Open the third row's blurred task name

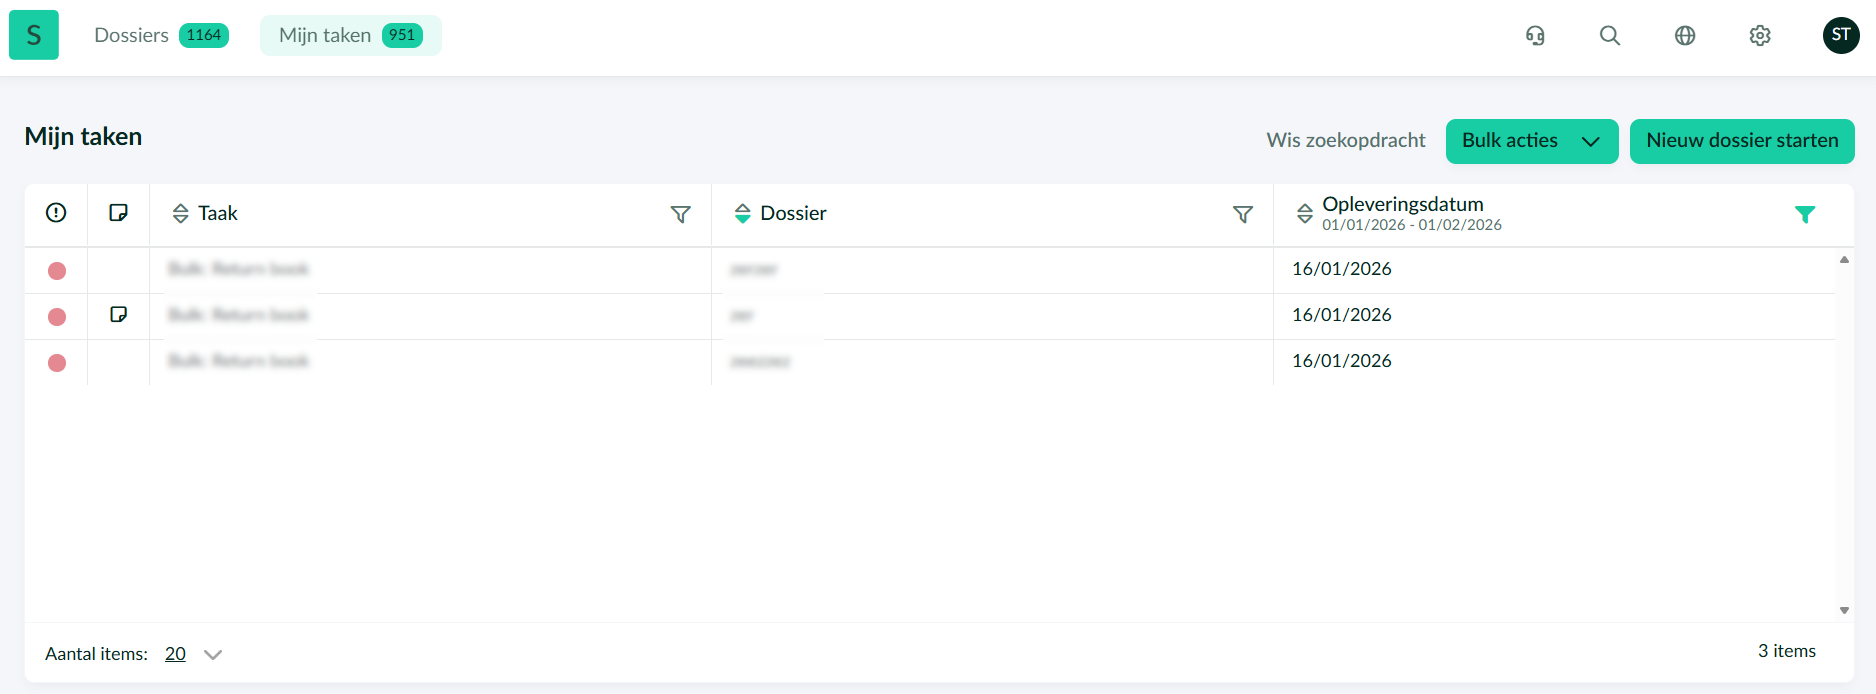238,361
